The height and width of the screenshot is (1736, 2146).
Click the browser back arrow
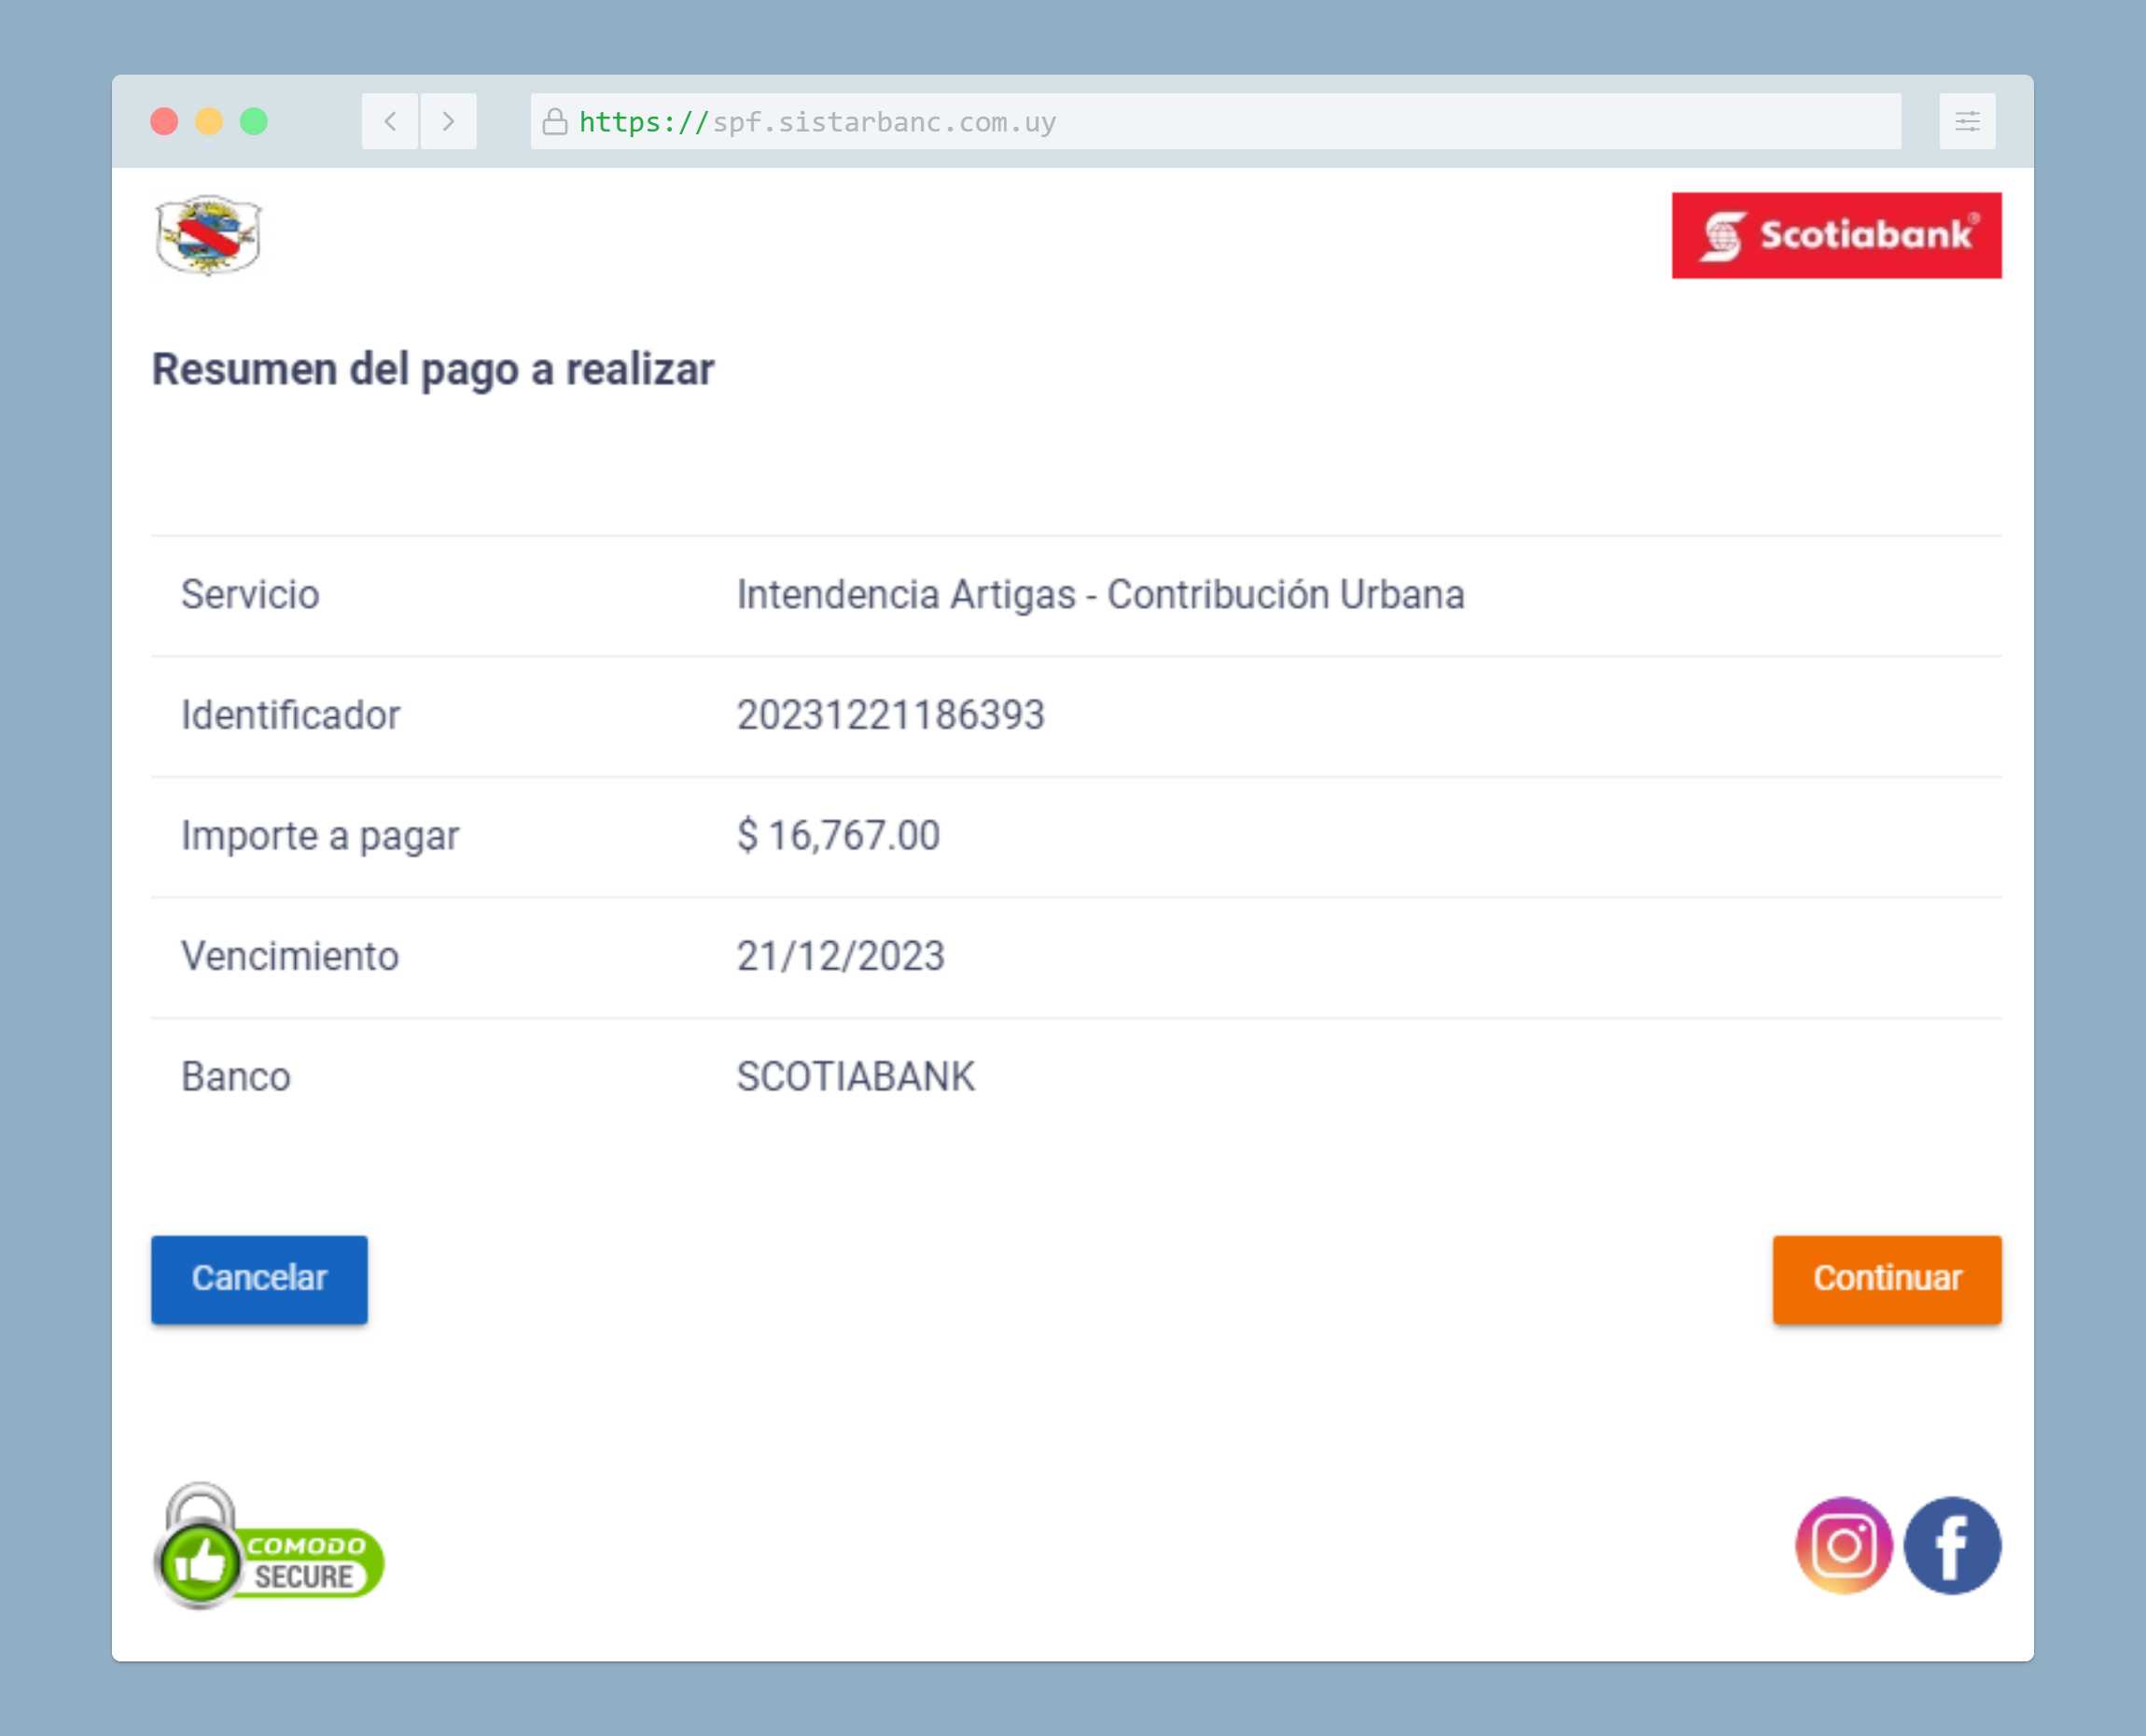390,122
